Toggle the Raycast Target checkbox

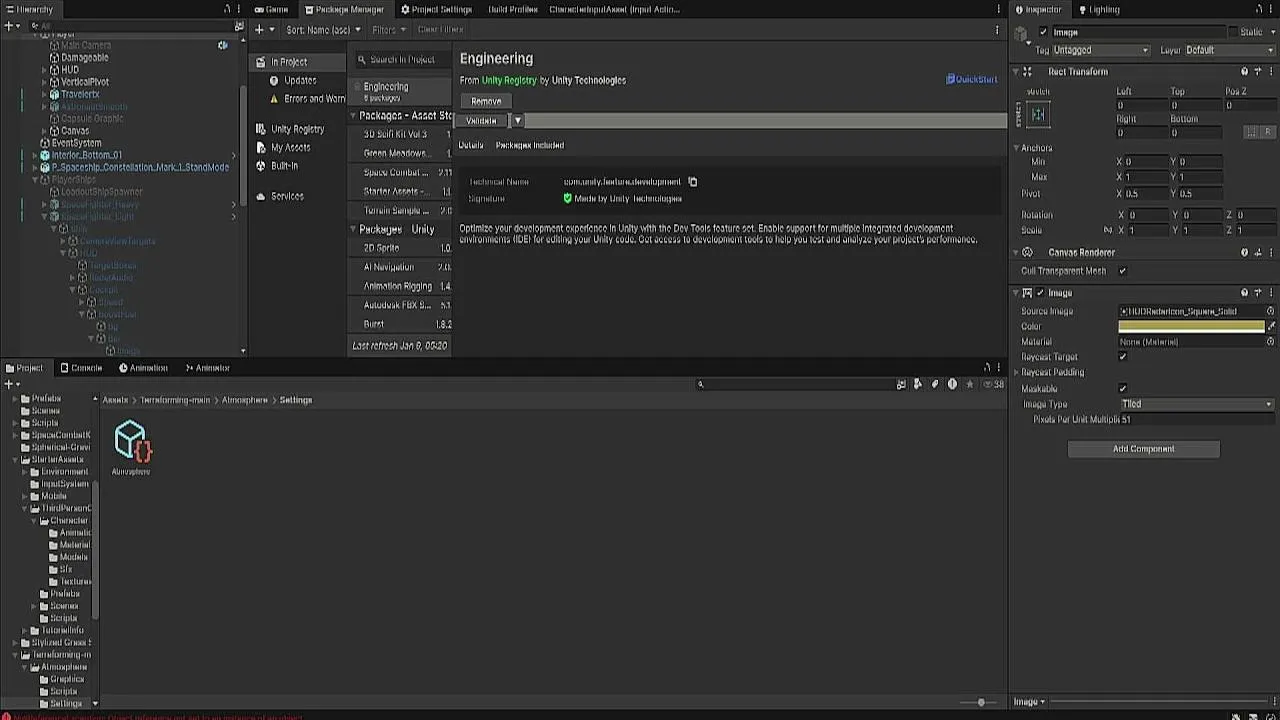[x=1122, y=357]
